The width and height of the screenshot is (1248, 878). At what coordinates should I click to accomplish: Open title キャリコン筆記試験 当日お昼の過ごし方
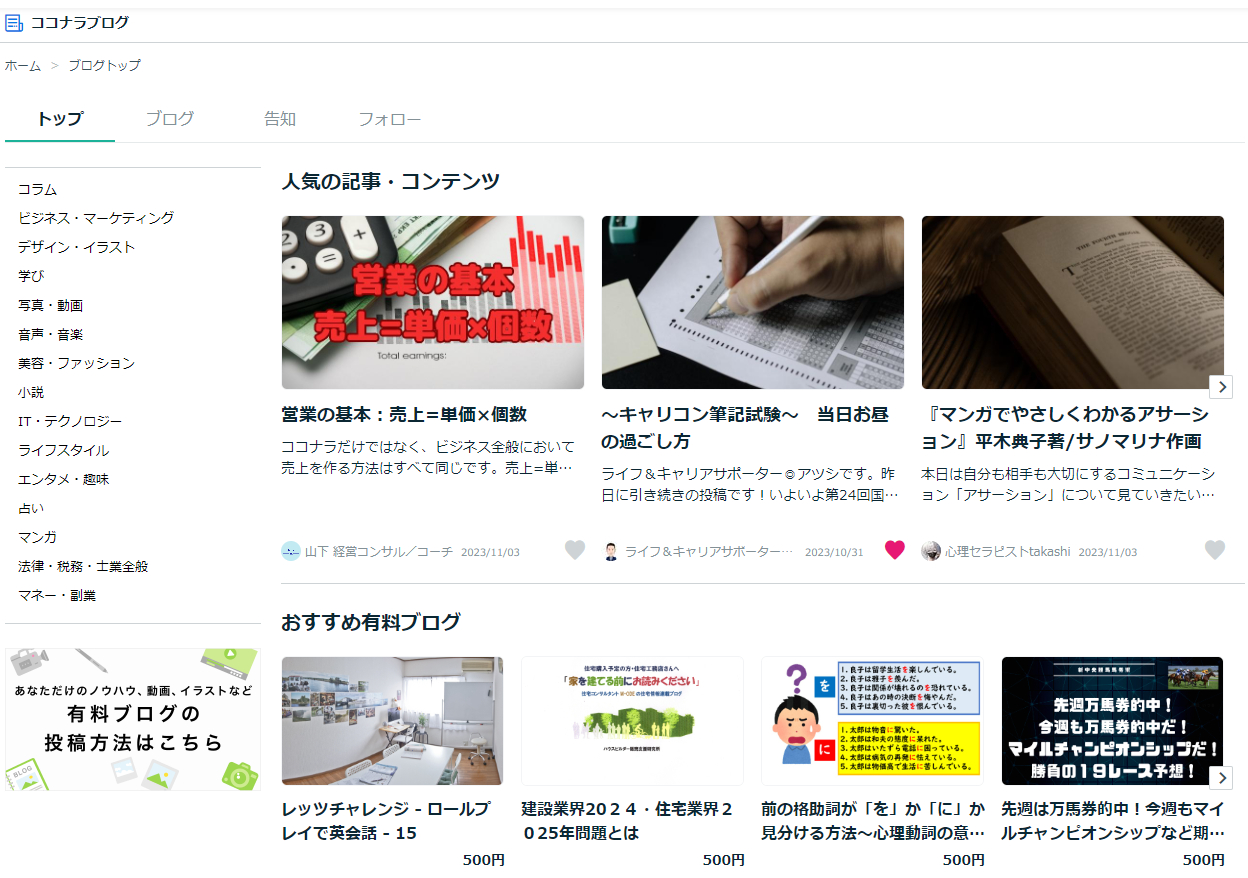coord(745,427)
